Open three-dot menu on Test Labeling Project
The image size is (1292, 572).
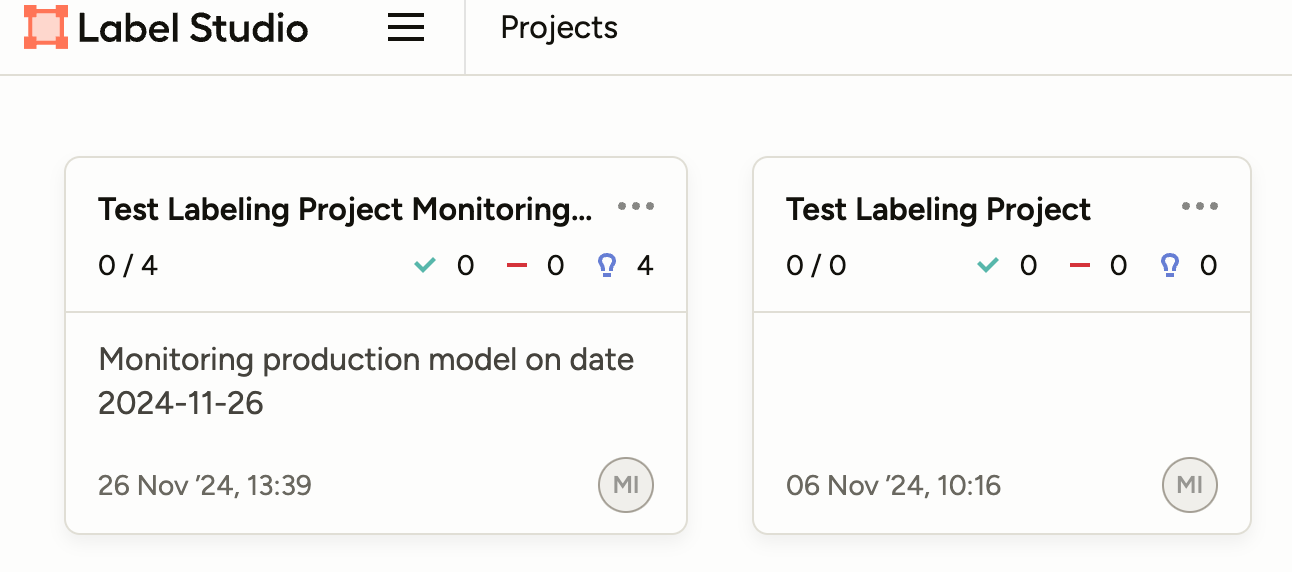(x=1199, y=207)
